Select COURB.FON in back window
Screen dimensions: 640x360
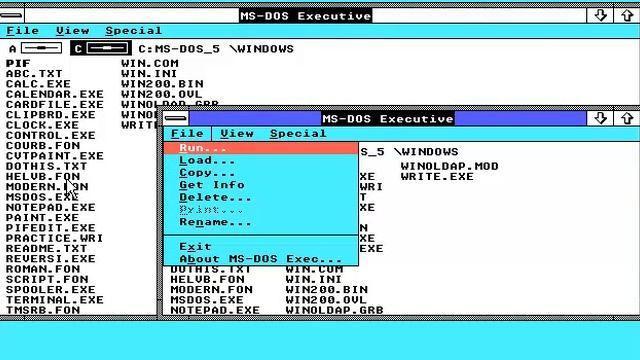pos(43,146)
